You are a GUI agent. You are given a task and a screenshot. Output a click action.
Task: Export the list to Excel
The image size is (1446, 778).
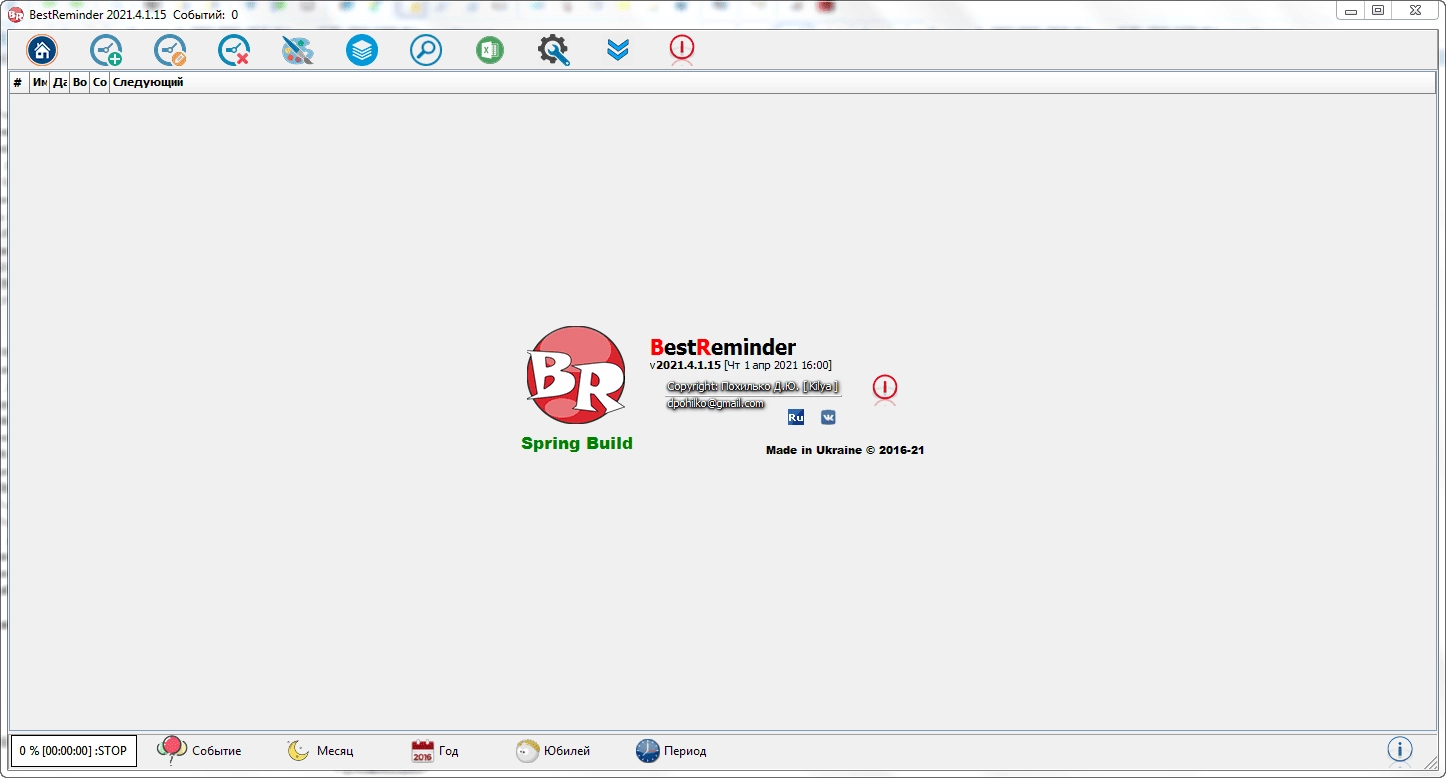pyautogui.click(x=490, y=50)
